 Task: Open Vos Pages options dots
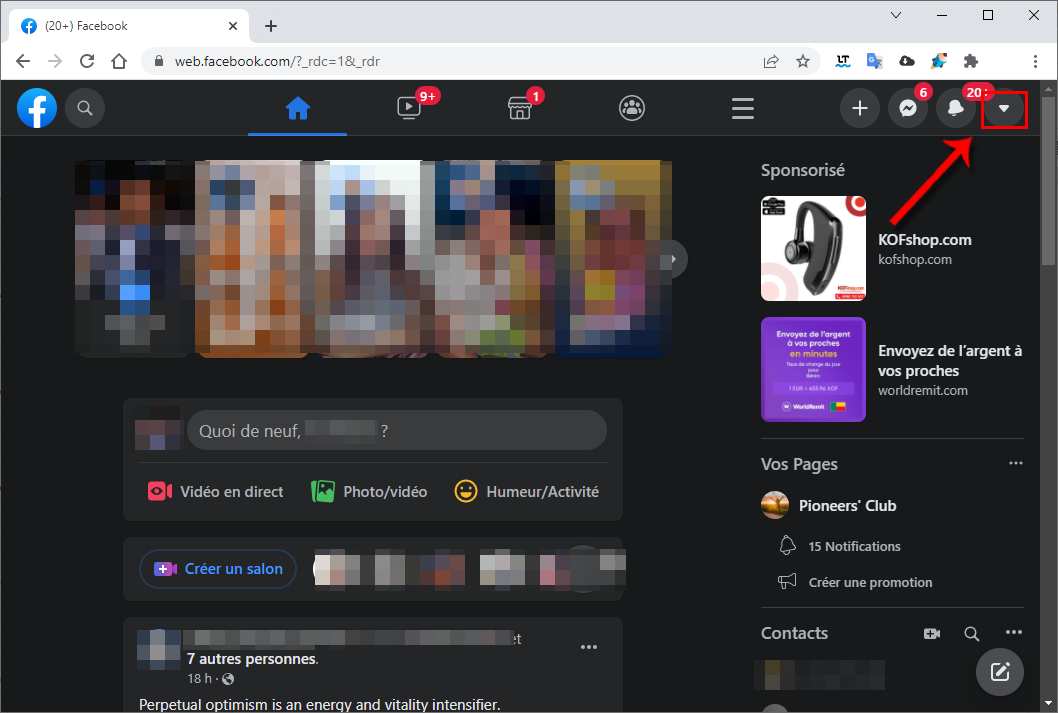coord(1015,463)
